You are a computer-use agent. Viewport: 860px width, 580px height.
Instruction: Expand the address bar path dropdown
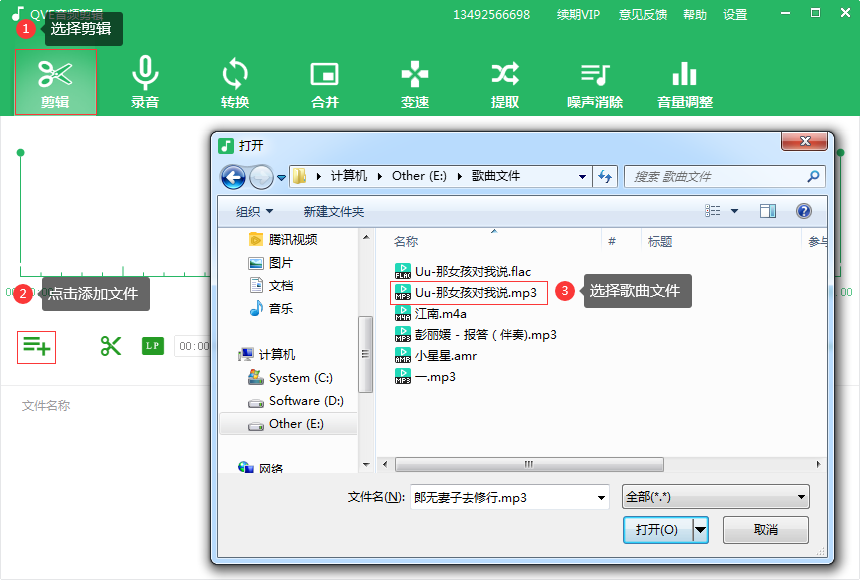pyautogui.click(x=582, y=177)
